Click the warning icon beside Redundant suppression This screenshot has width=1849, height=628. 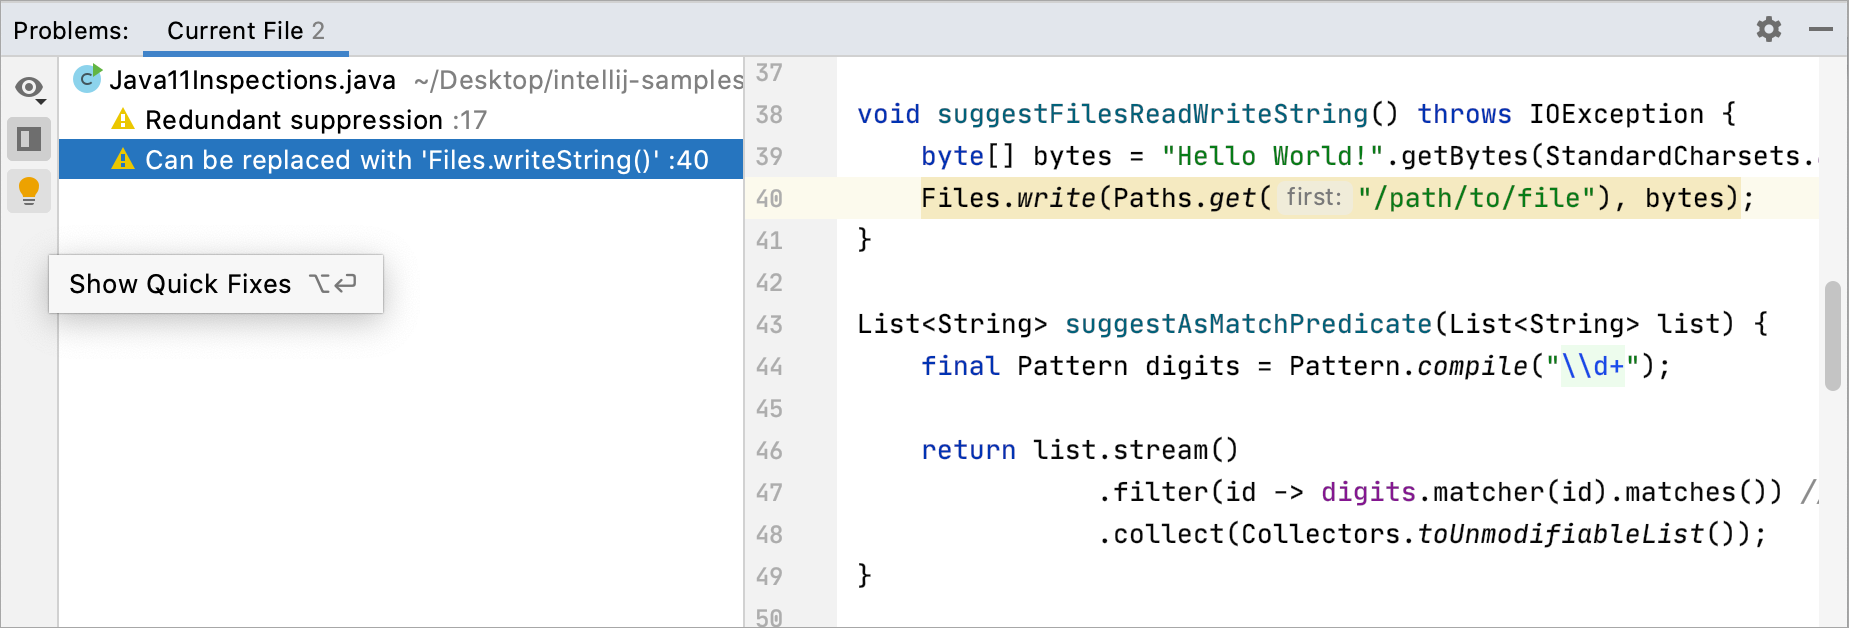tap(123, 120)
